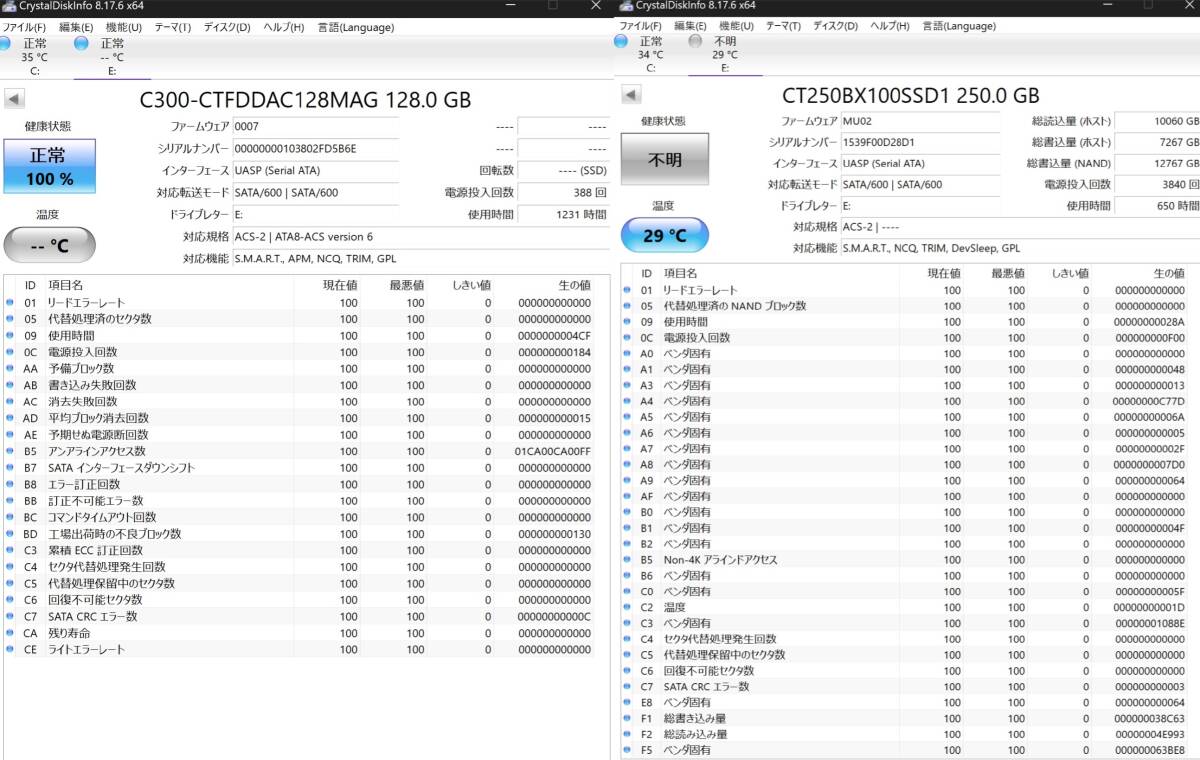Click the previous-disk arrow beside CT250BX100SSD1 title
This screenshot has height=760, width=1200.
pos(631,94)
